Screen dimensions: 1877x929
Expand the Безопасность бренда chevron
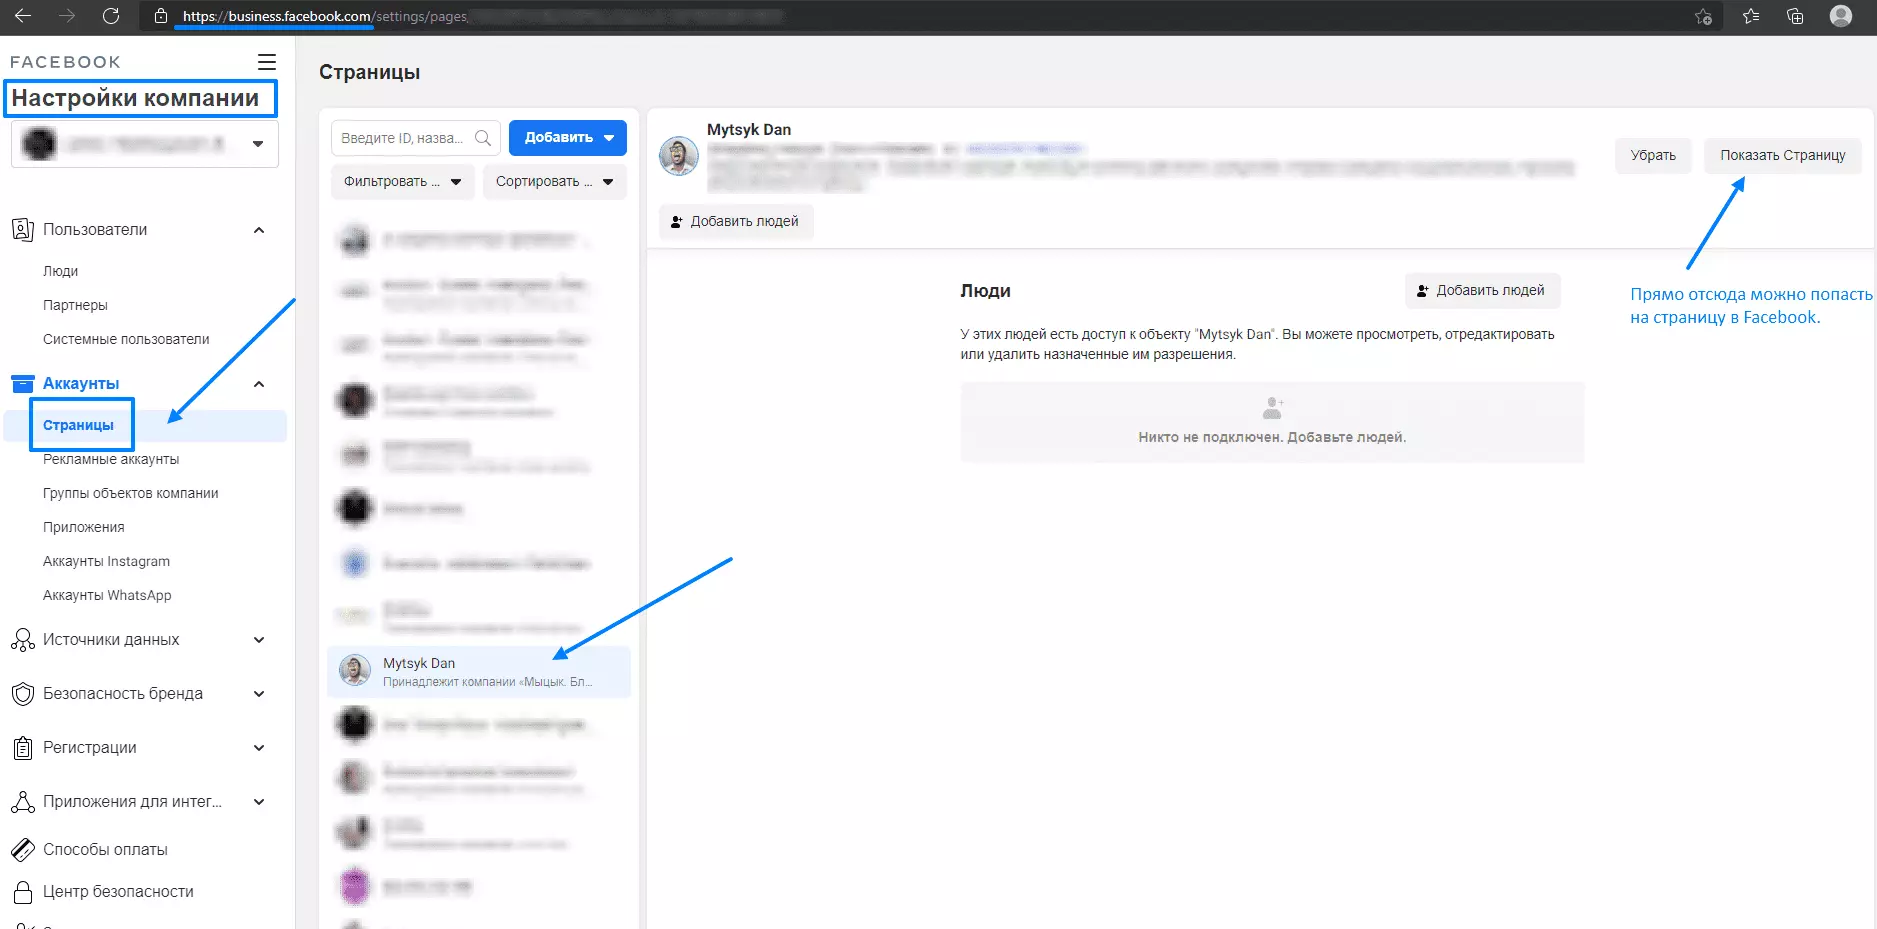click(259, 694)
